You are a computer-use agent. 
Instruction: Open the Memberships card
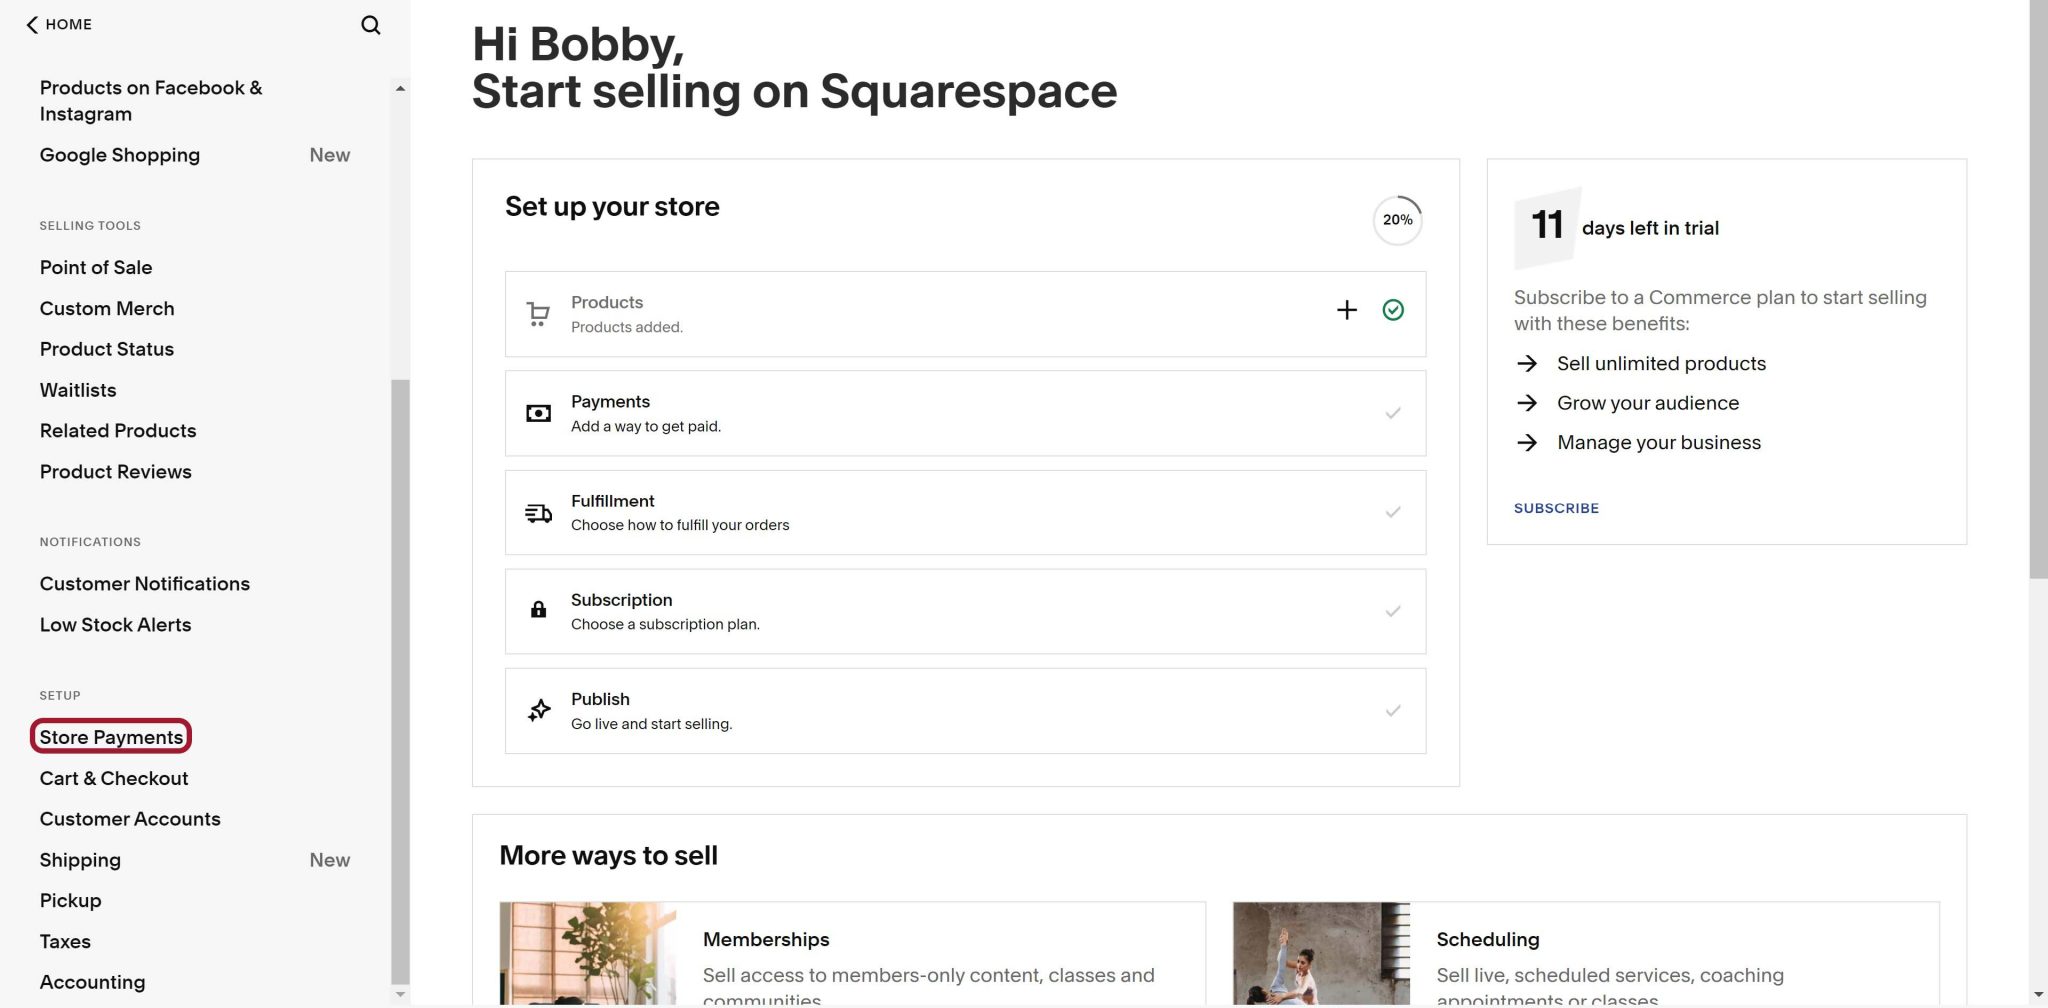pos(852,954)
